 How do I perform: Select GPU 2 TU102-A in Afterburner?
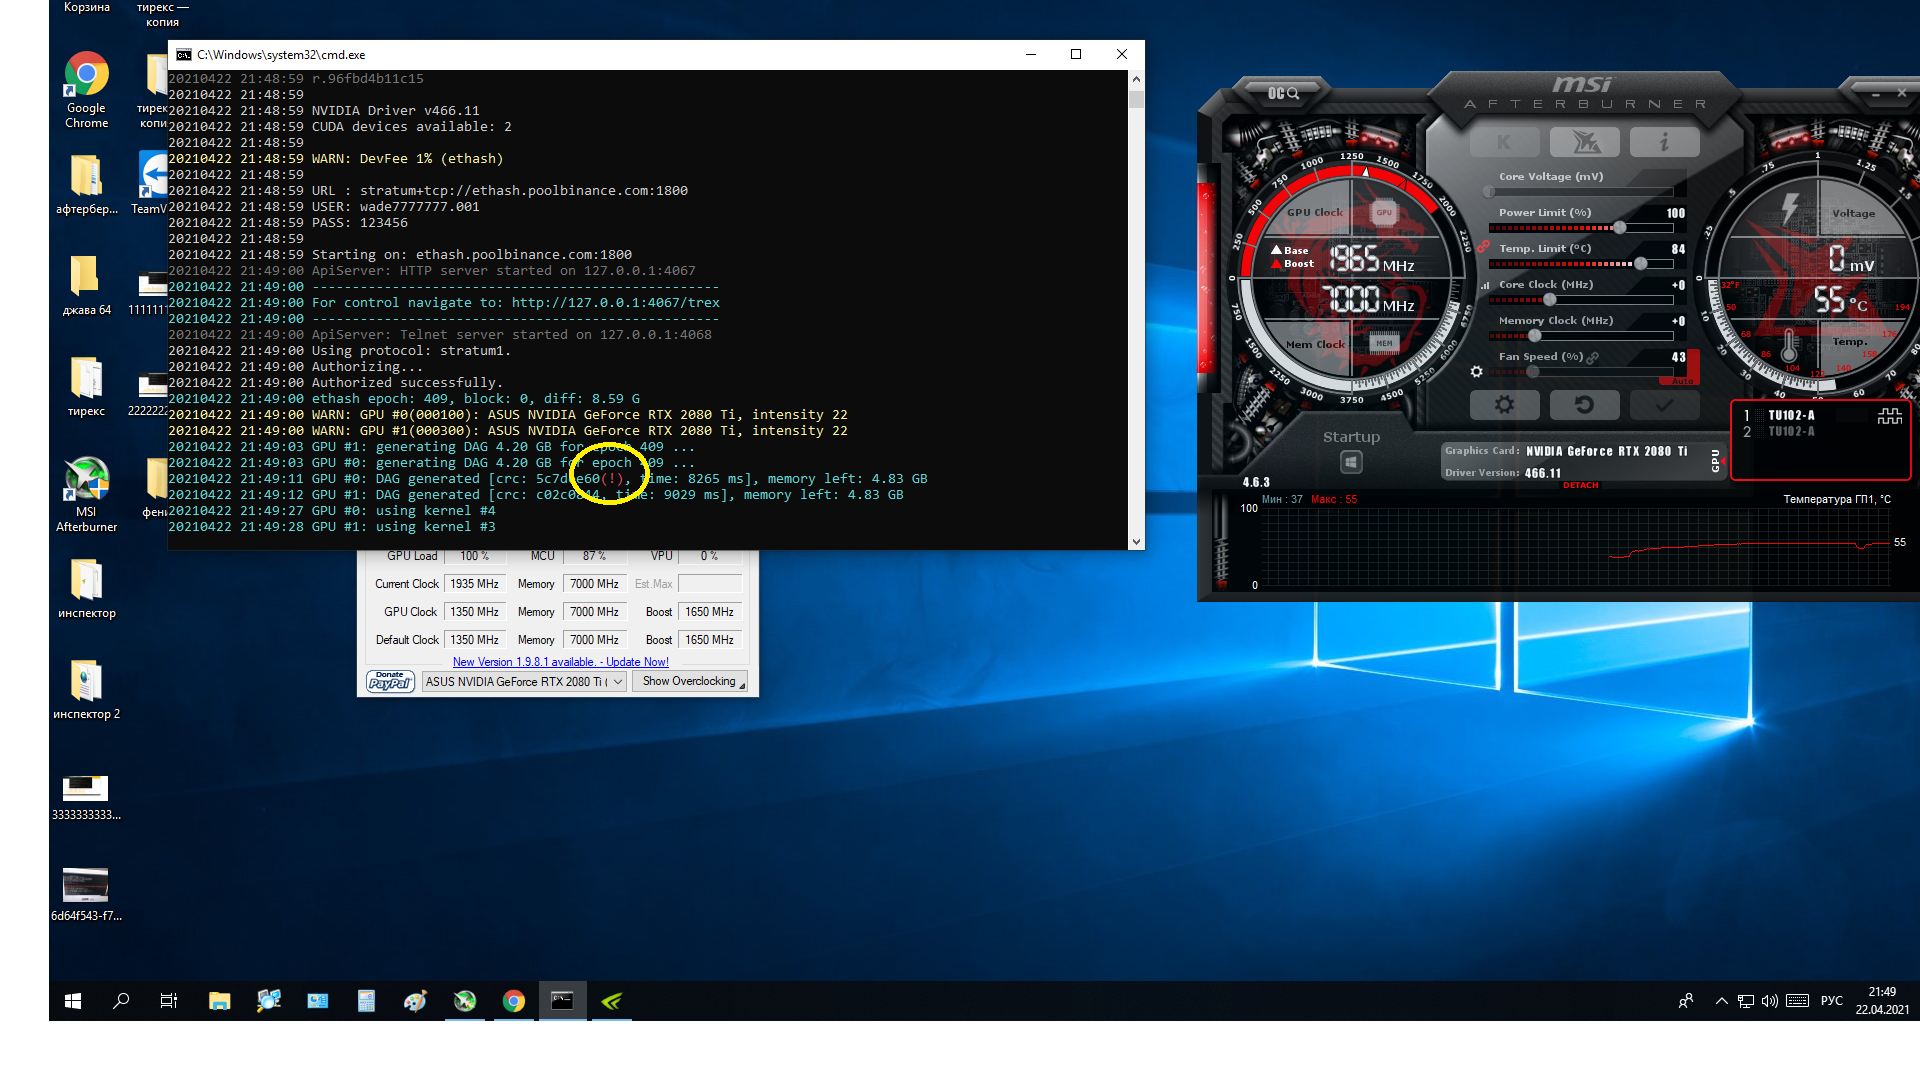[x=1791, y=432]
